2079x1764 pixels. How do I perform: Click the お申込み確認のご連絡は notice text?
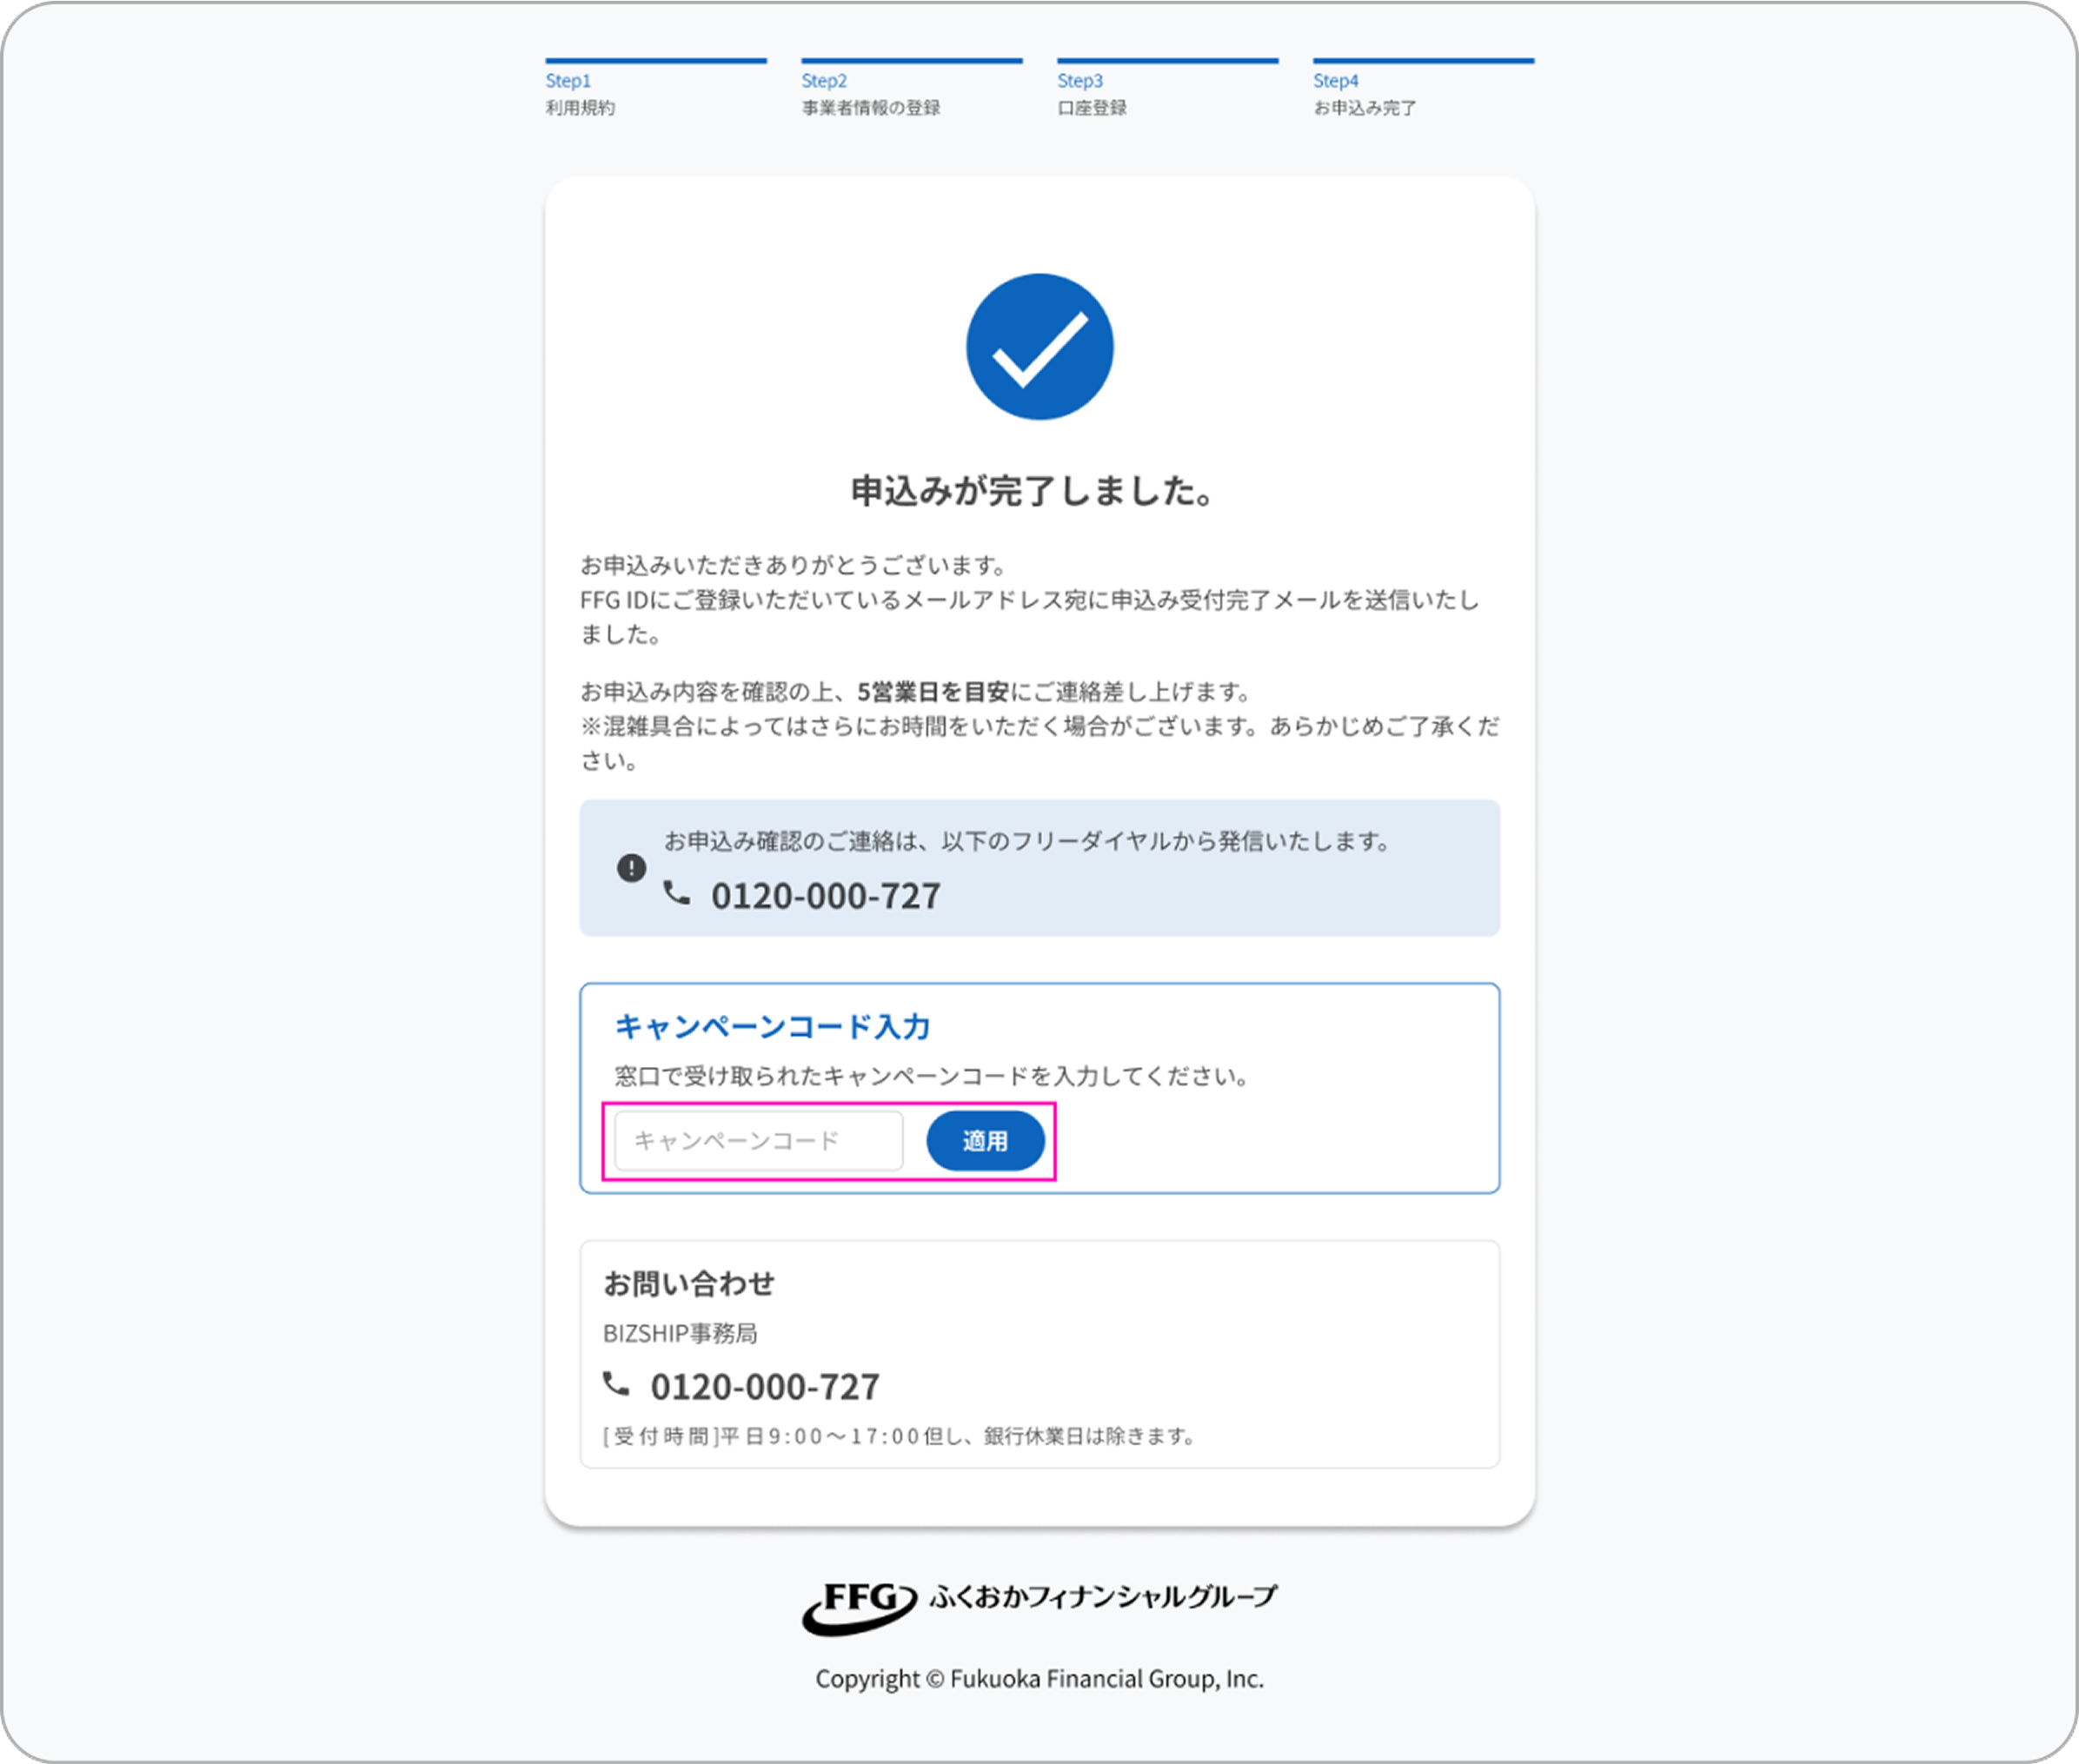click(x=1028, y=842)
